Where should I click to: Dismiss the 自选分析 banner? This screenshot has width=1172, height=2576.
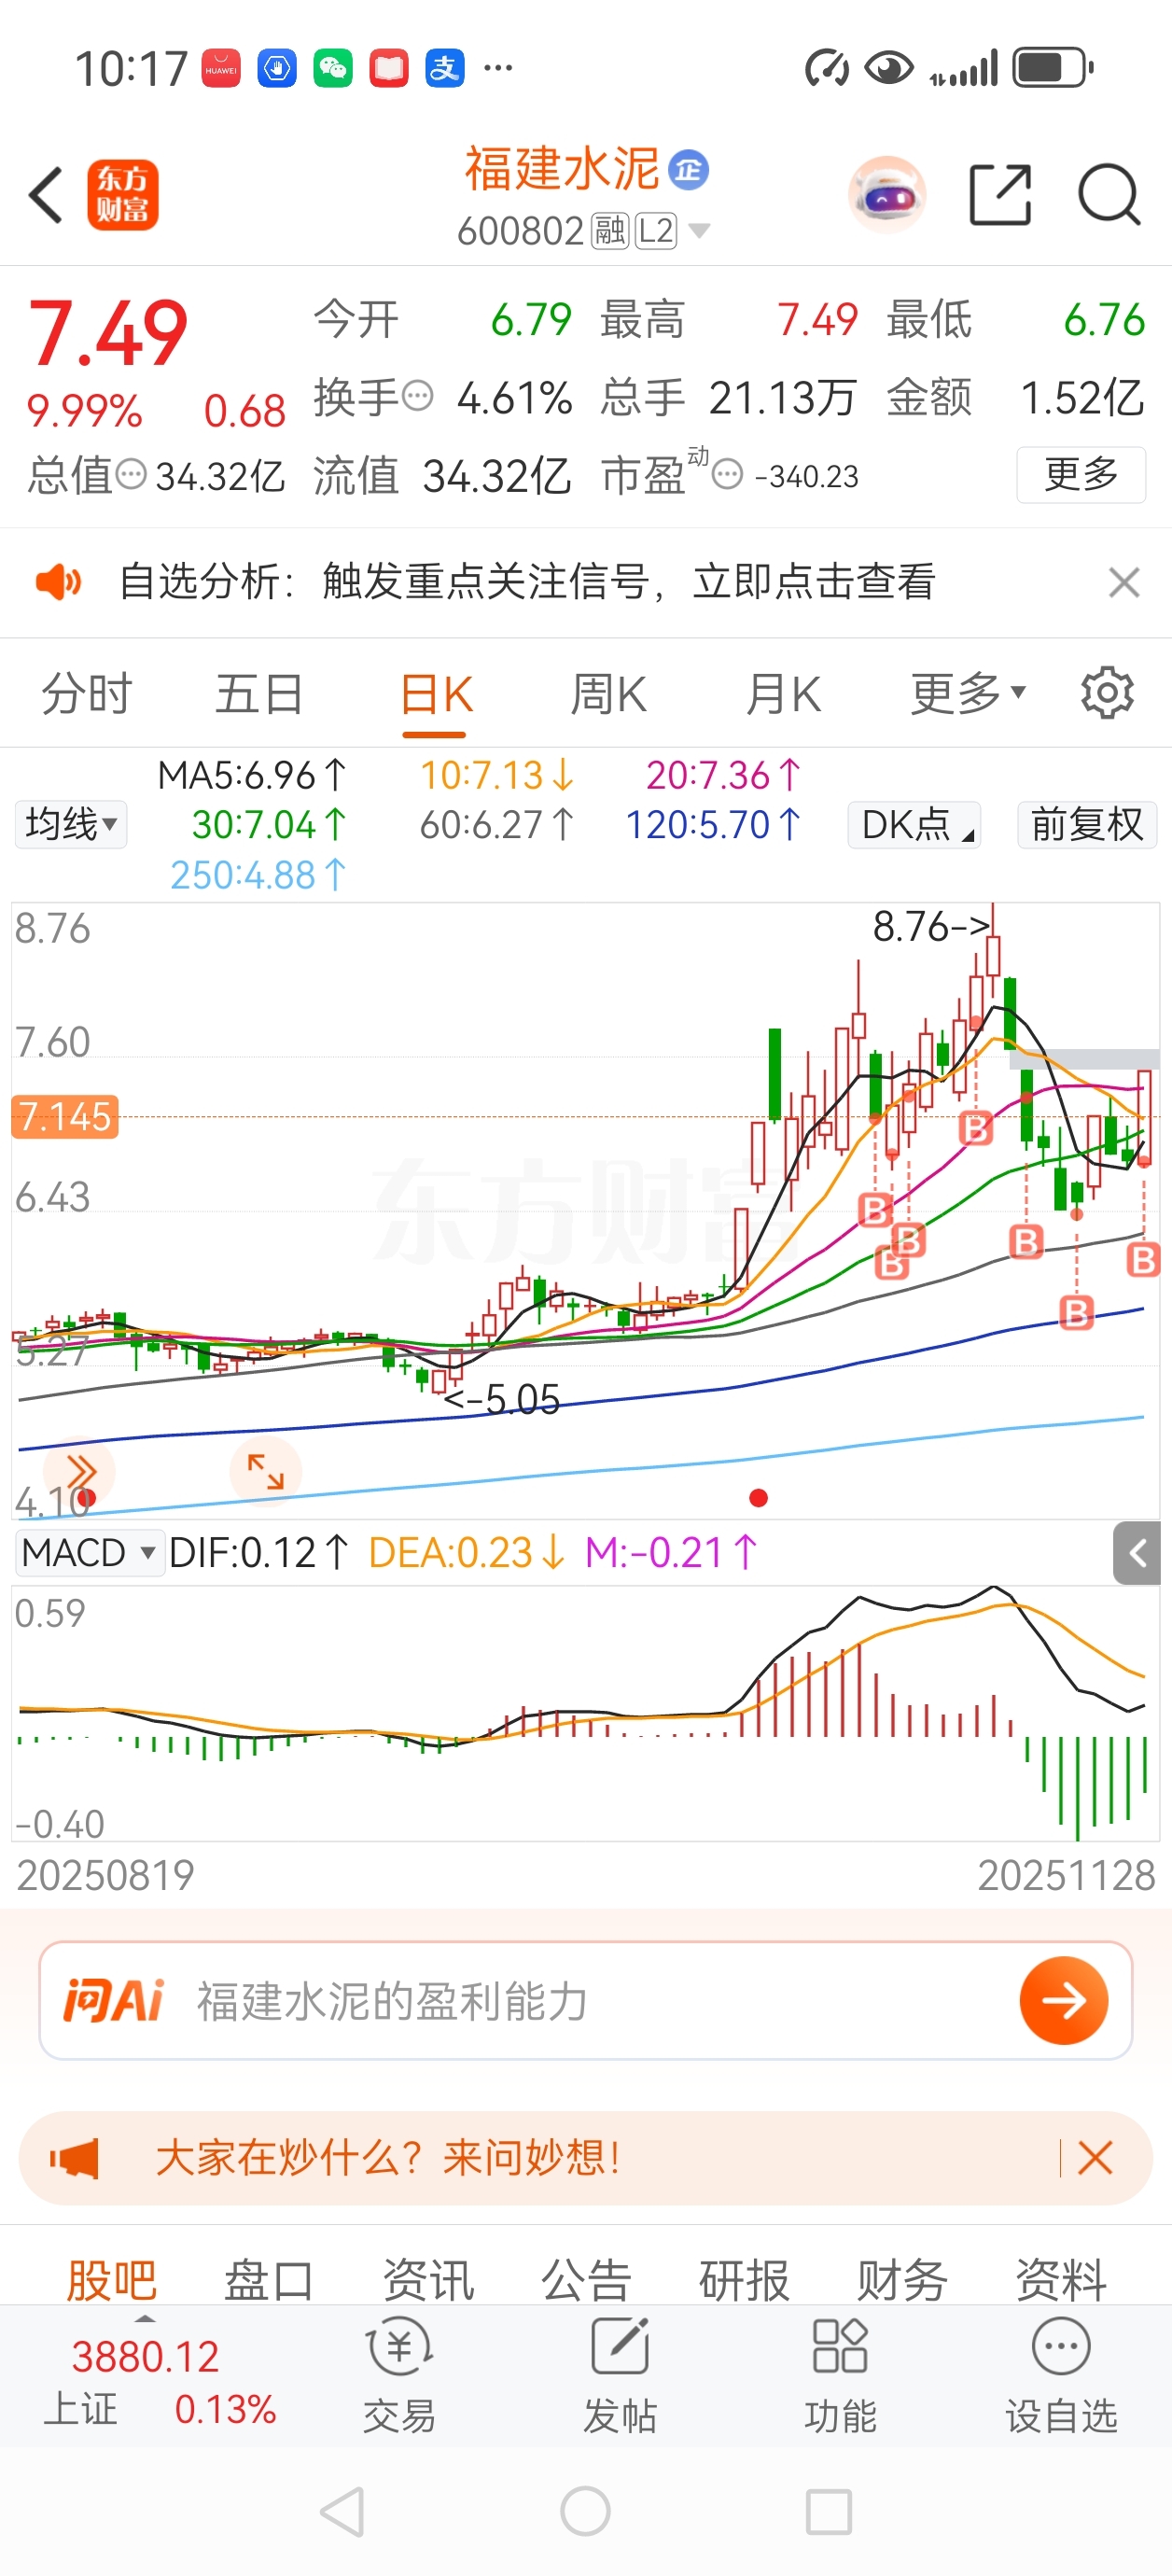(1124, 582)
